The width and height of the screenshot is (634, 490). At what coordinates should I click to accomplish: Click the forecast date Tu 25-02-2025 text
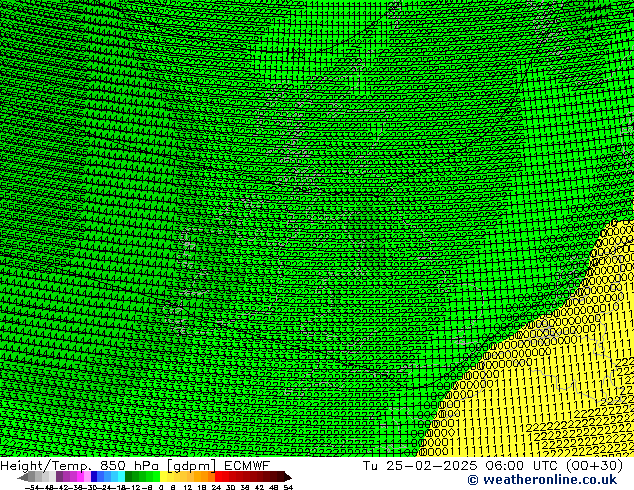pyautogui.click(x=420, y=466)
